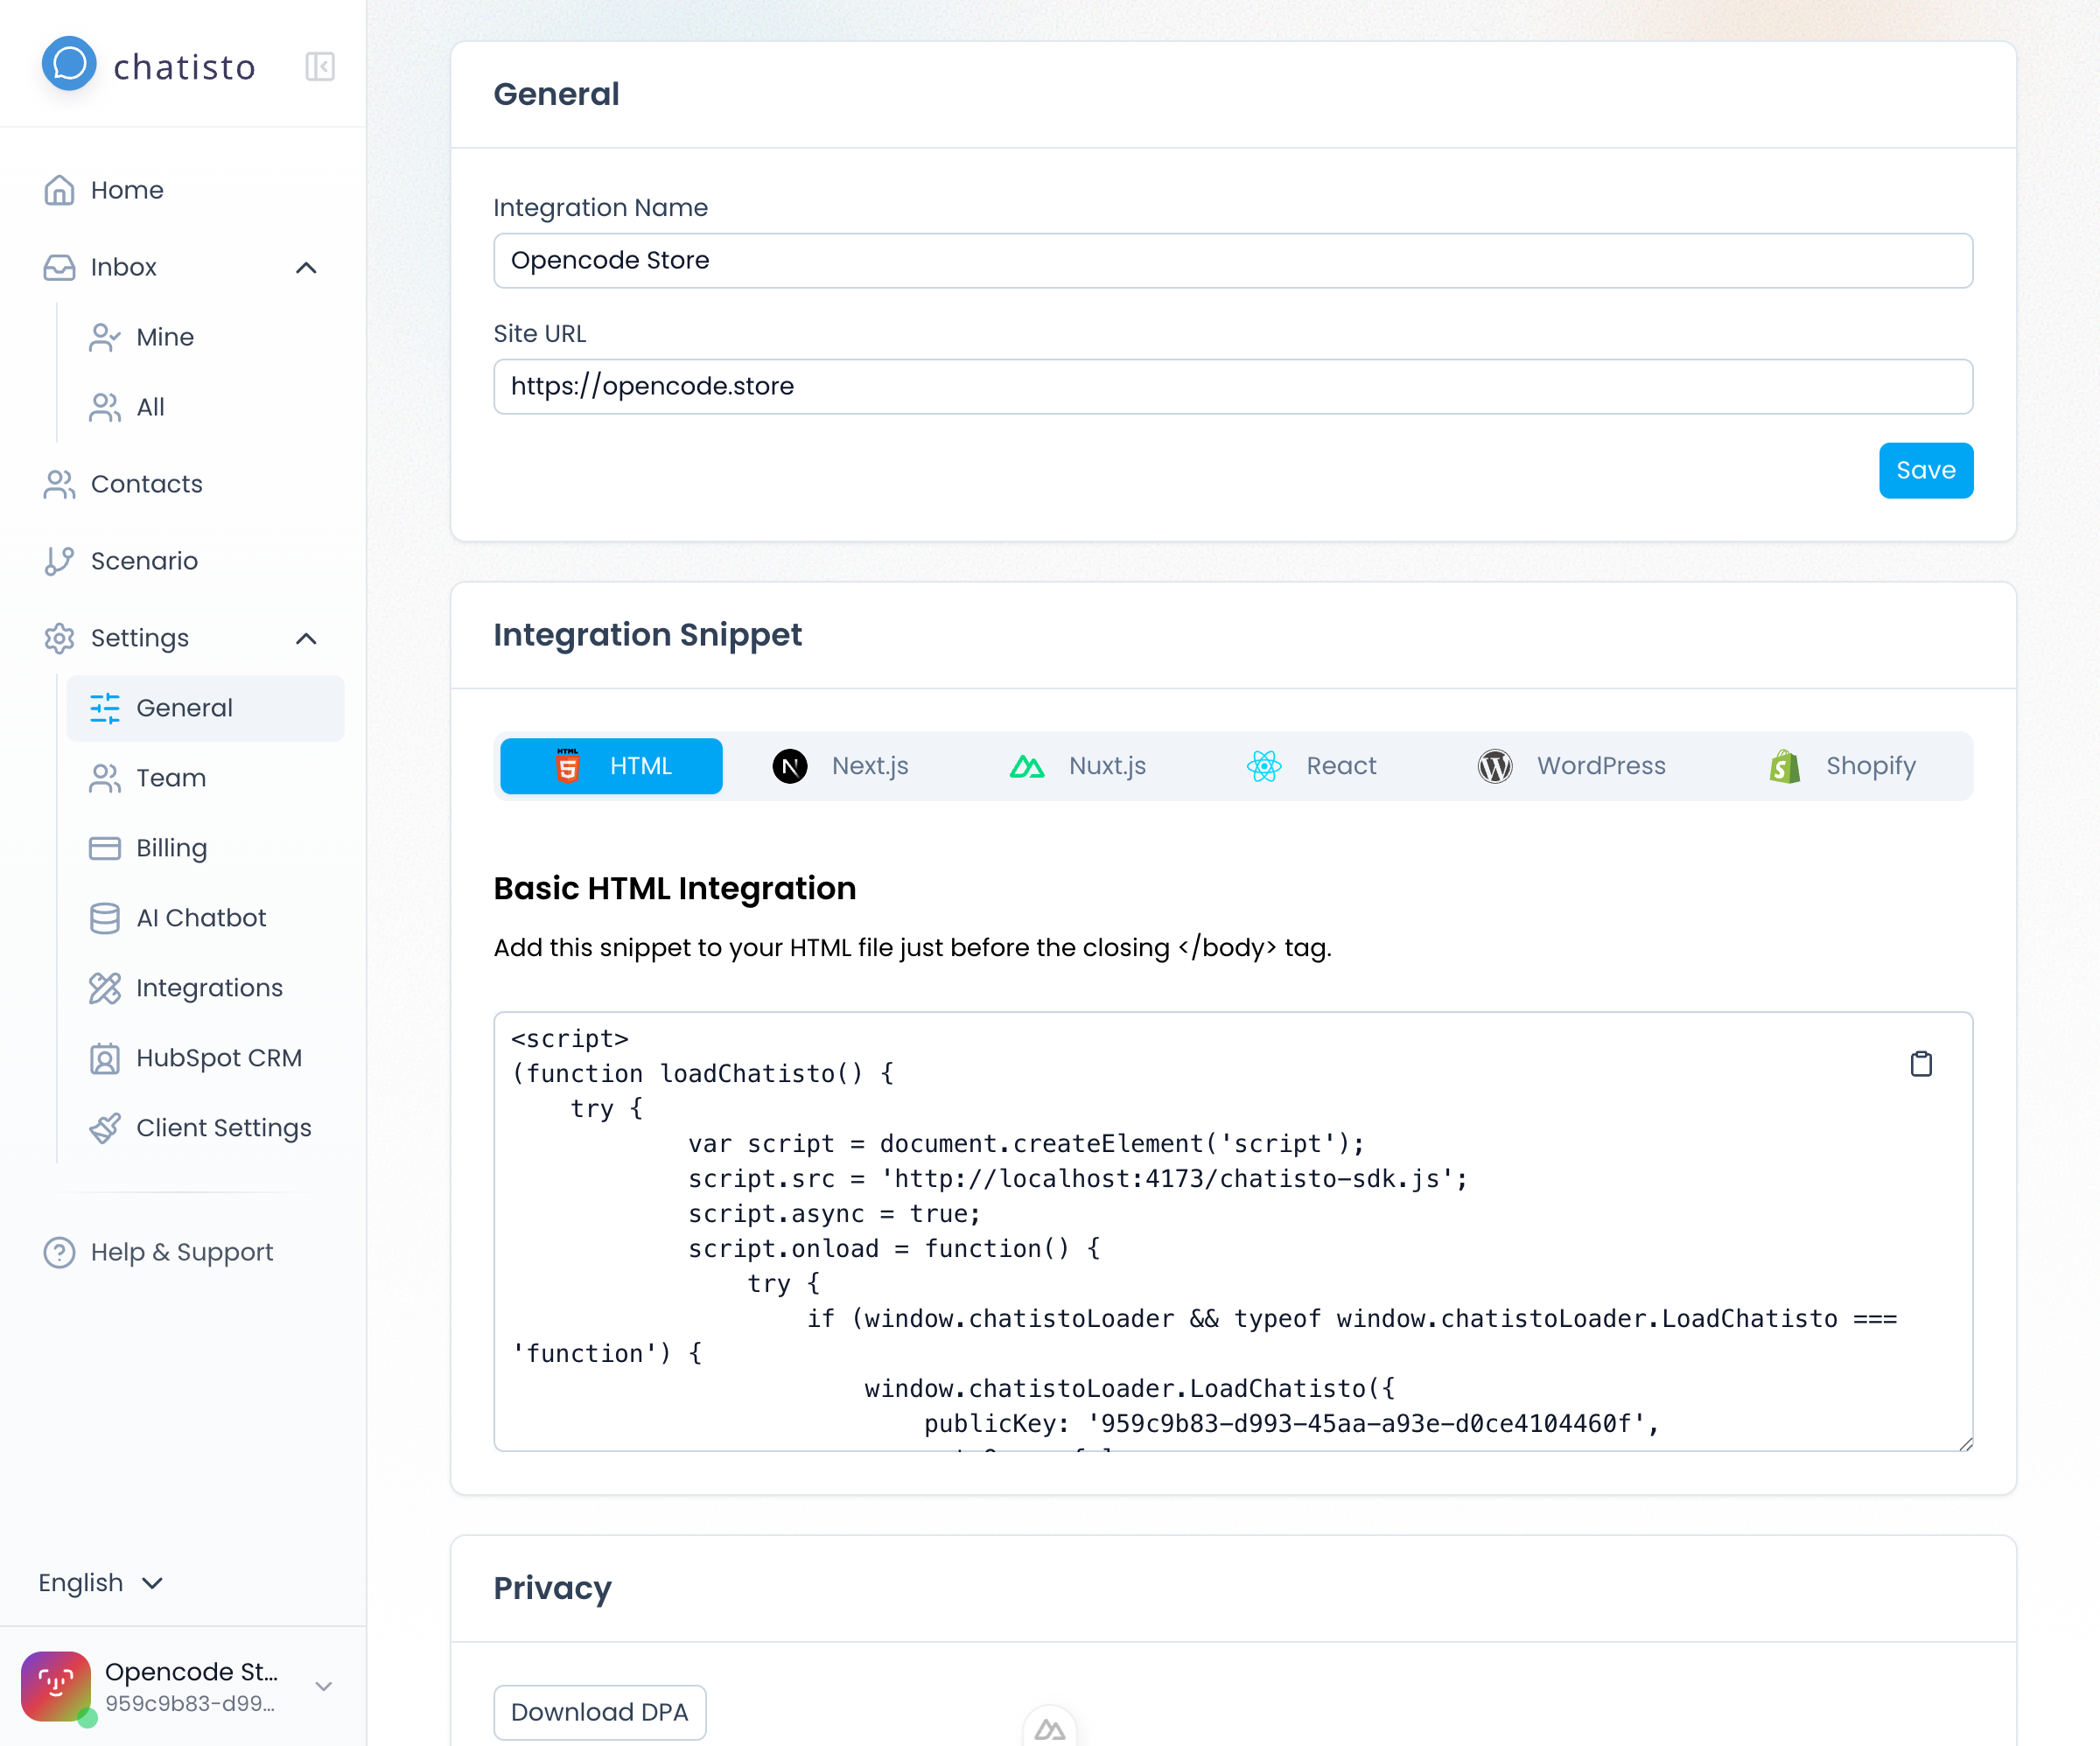Viewport: 2100px width, 1746px height.
Task: Open the Integrations settings
Action: point(209,988)
